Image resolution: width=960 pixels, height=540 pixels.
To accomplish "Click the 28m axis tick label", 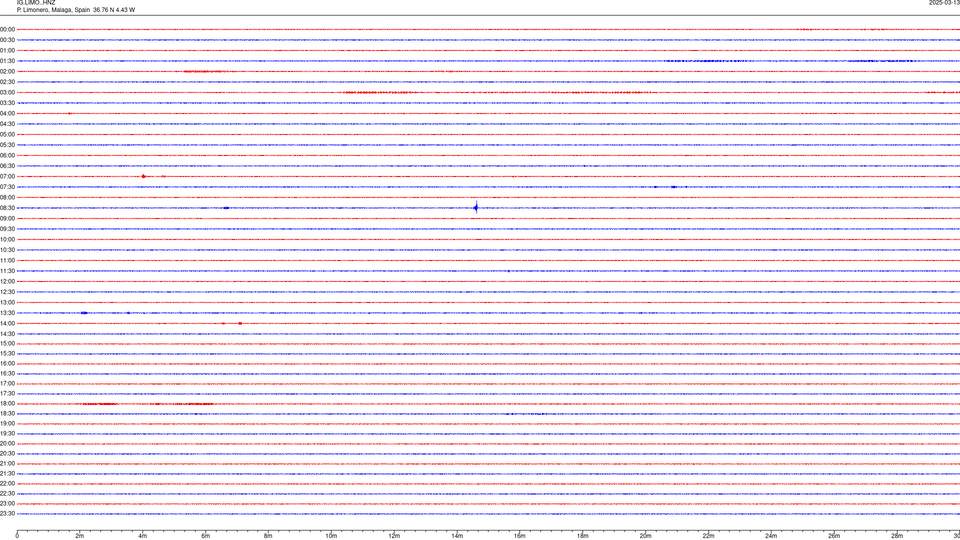I will (897, 536).
